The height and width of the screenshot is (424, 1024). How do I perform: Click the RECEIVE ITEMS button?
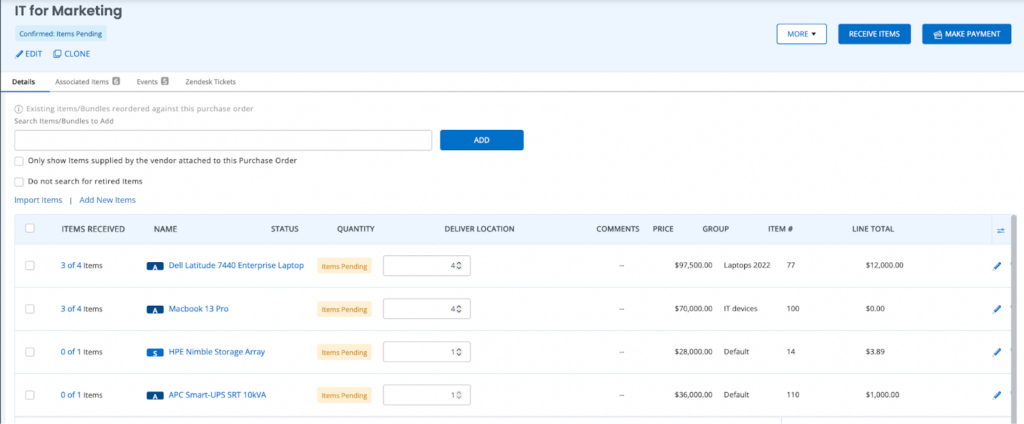pyautogui.click(x=874, y=34)
